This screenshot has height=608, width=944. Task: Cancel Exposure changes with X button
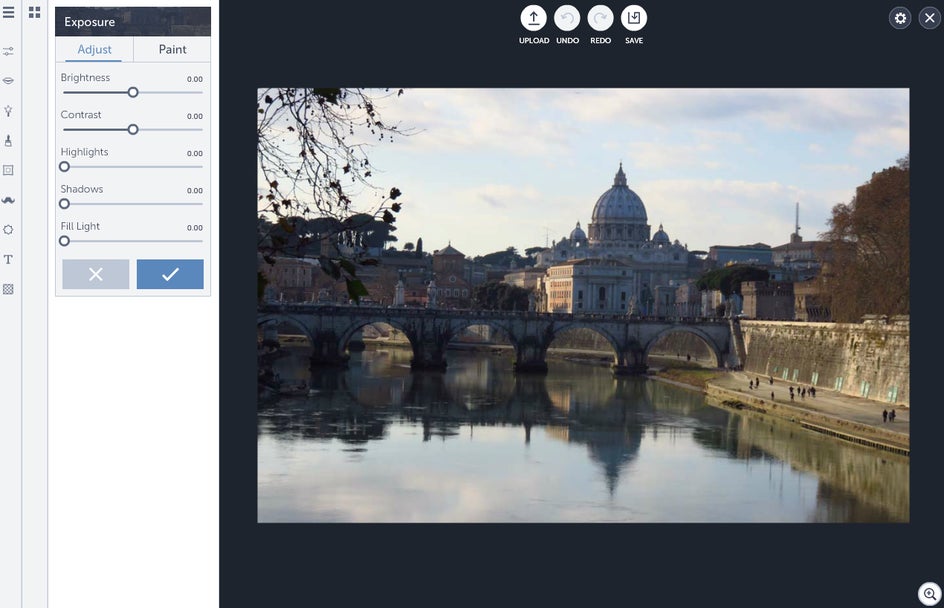(96, 275)
